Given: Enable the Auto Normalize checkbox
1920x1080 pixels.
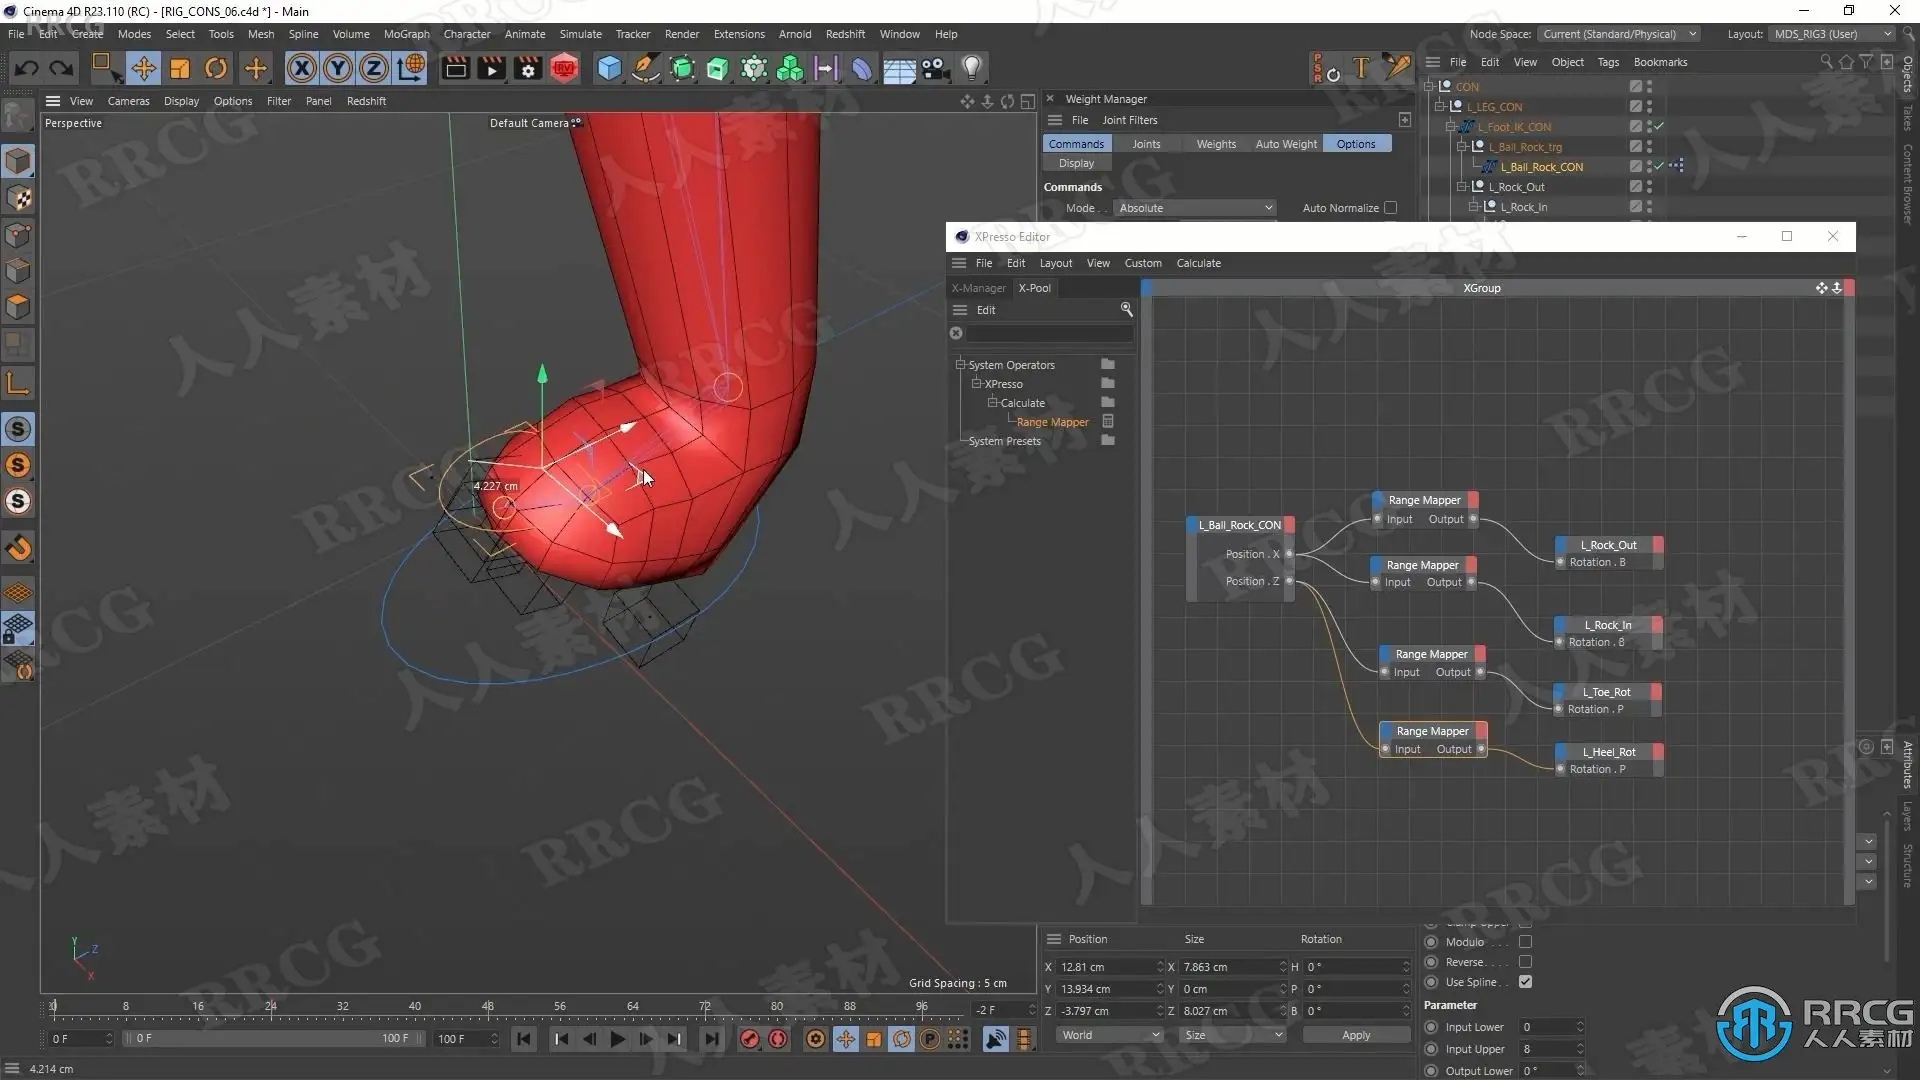Looking at the screenshot, I should [1390, 208].
